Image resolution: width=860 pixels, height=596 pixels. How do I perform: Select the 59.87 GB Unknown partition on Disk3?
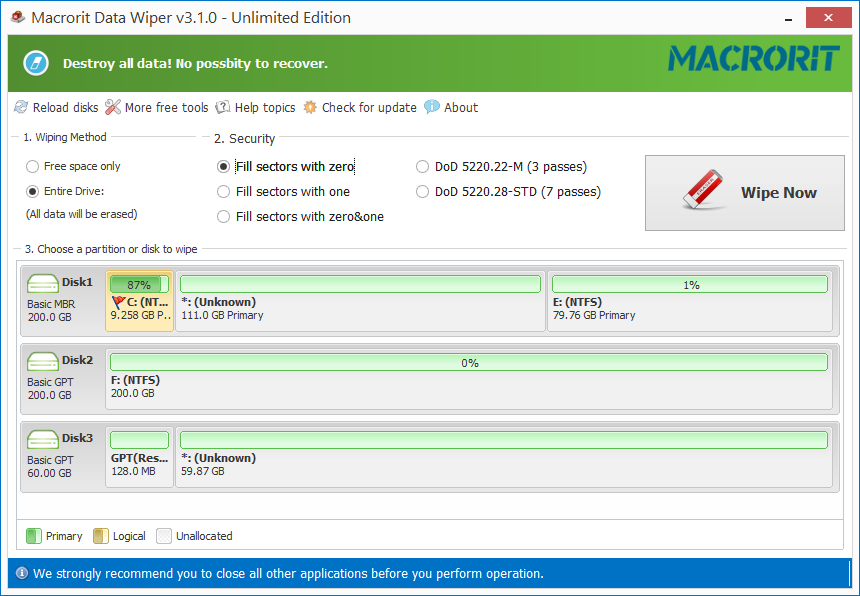[x=504, y=457]
